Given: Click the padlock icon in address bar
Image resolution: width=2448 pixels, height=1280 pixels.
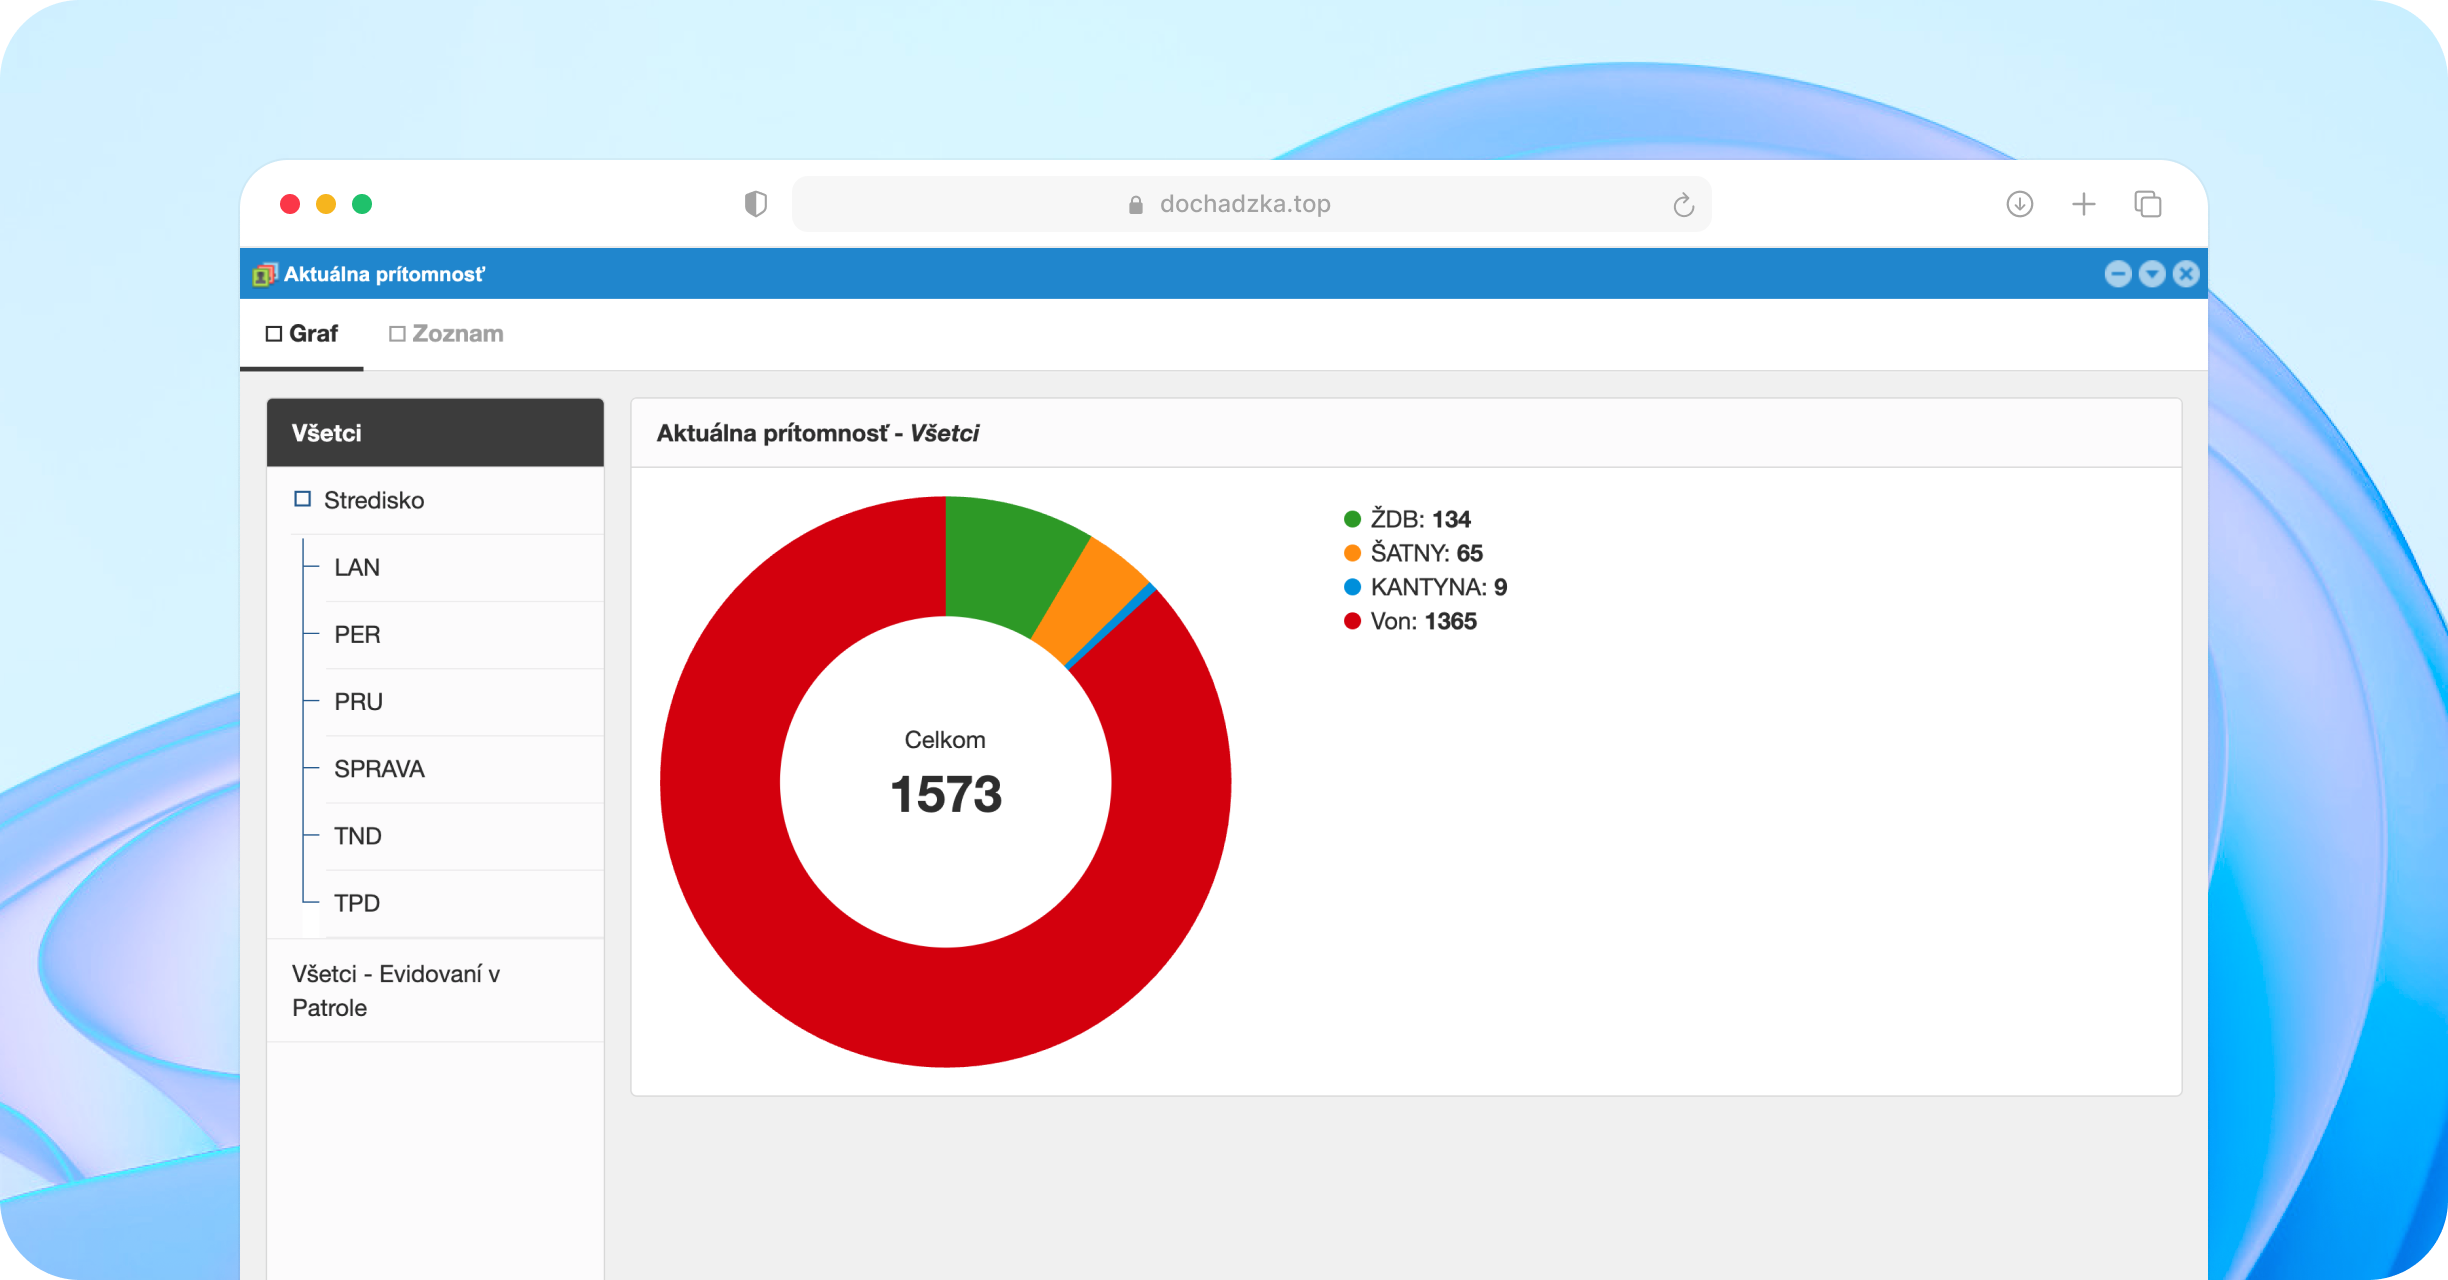Looking at the screenshot, I should [x=1135, y=205].
